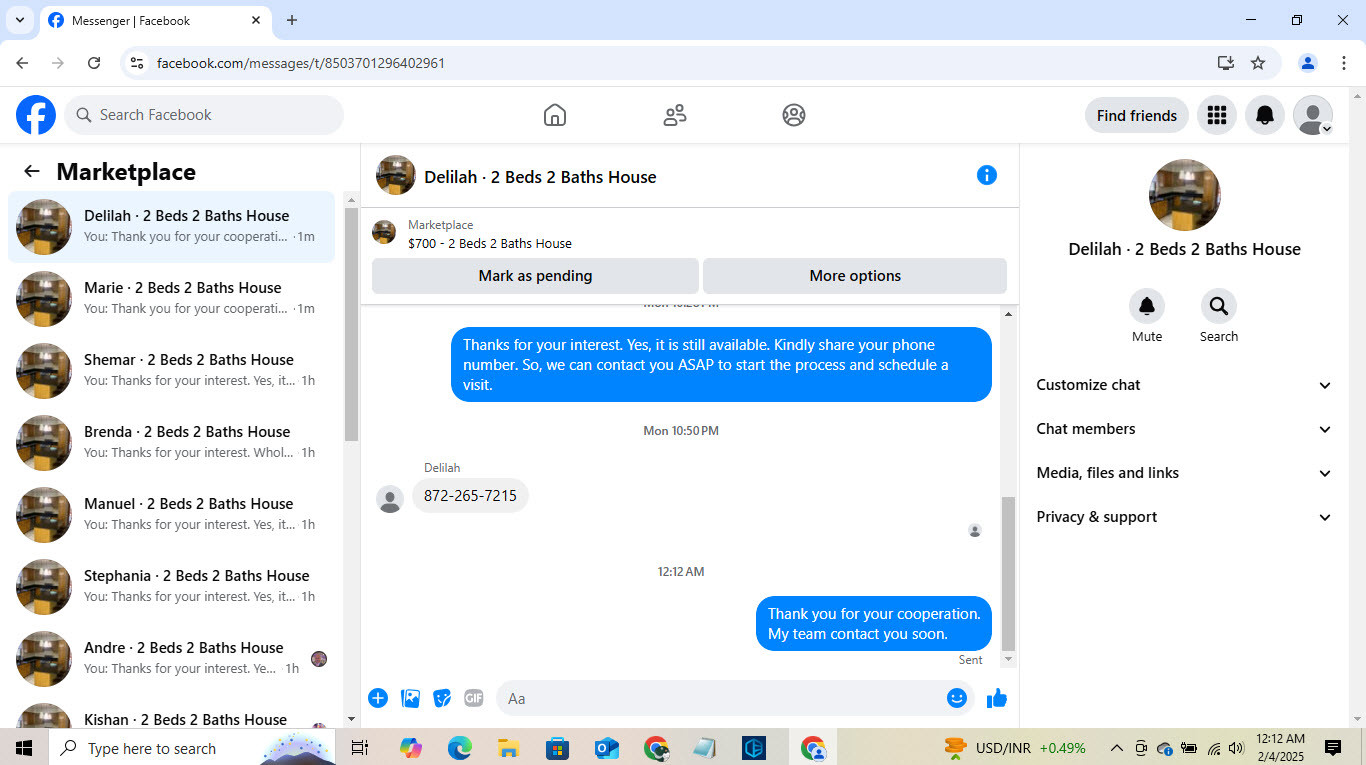Click the Find friends button

pyautogui.click(x=1137, y=115)
